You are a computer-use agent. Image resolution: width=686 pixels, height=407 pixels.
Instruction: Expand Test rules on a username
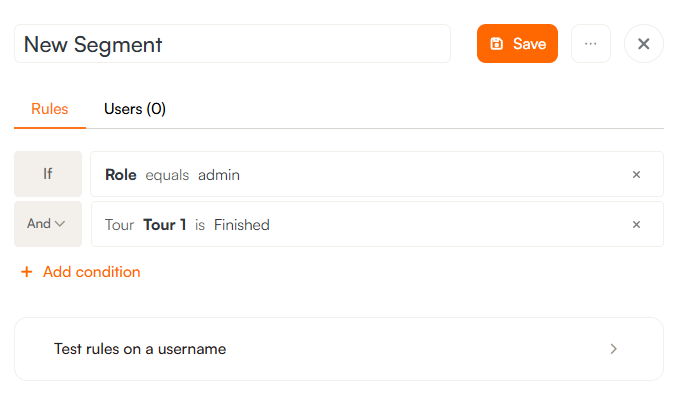tap(140, 349)
